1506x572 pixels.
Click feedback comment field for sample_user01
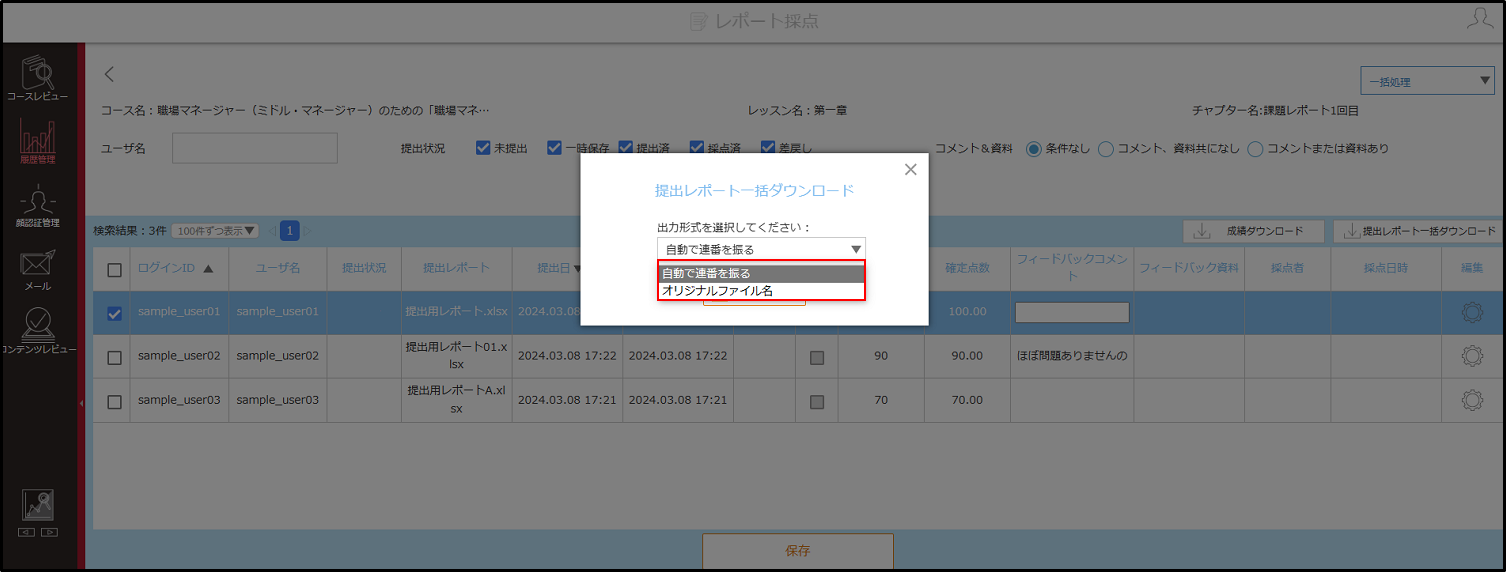pyautogui.click(x=1072, y=313)
